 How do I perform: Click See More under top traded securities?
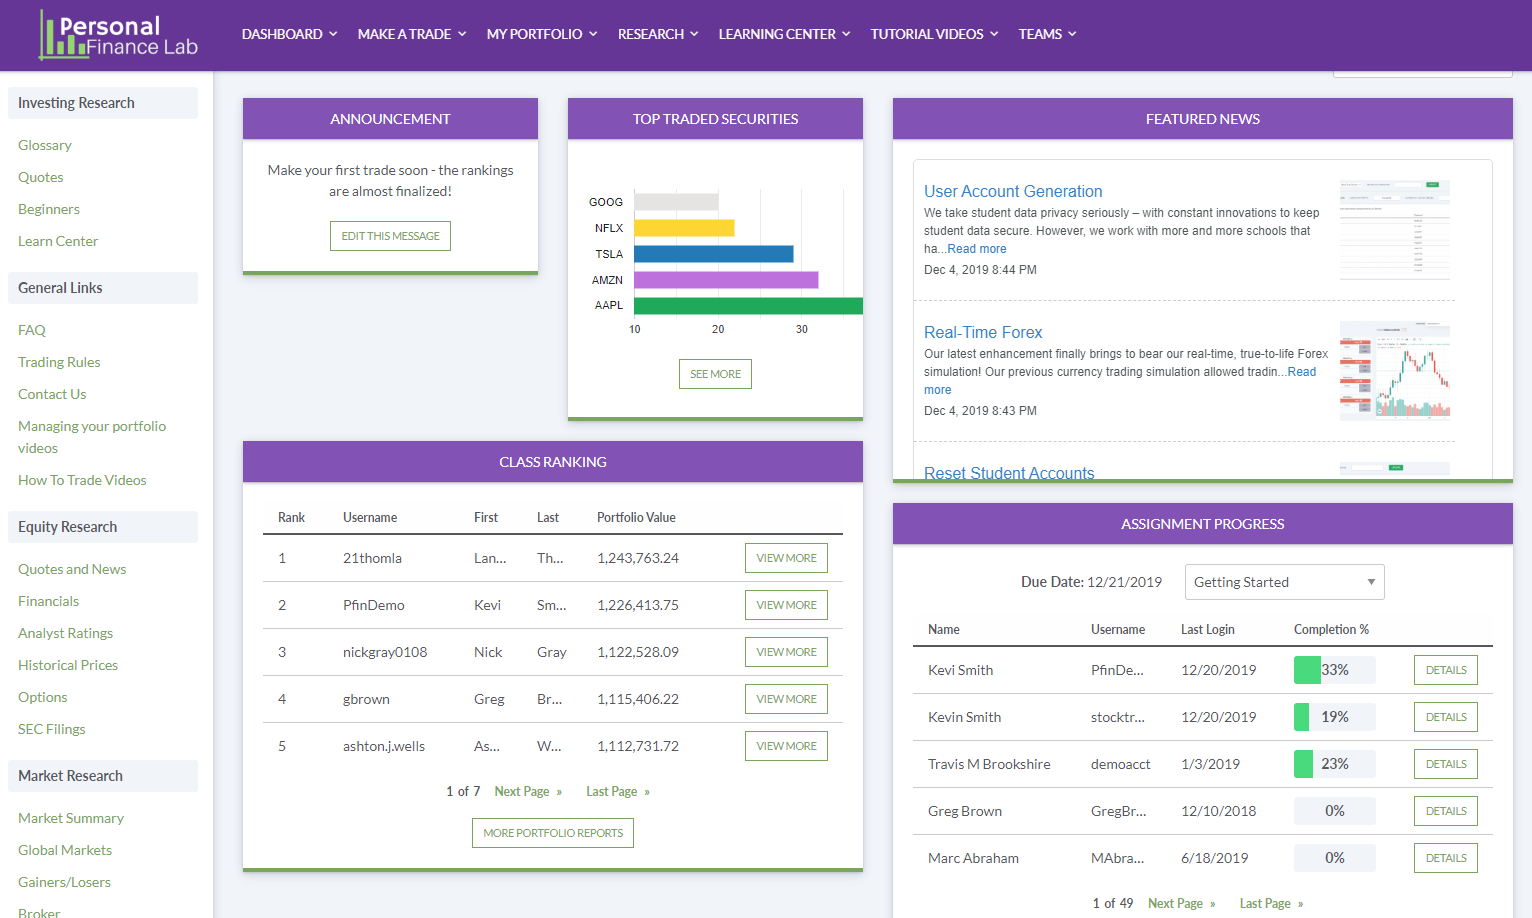715,374
